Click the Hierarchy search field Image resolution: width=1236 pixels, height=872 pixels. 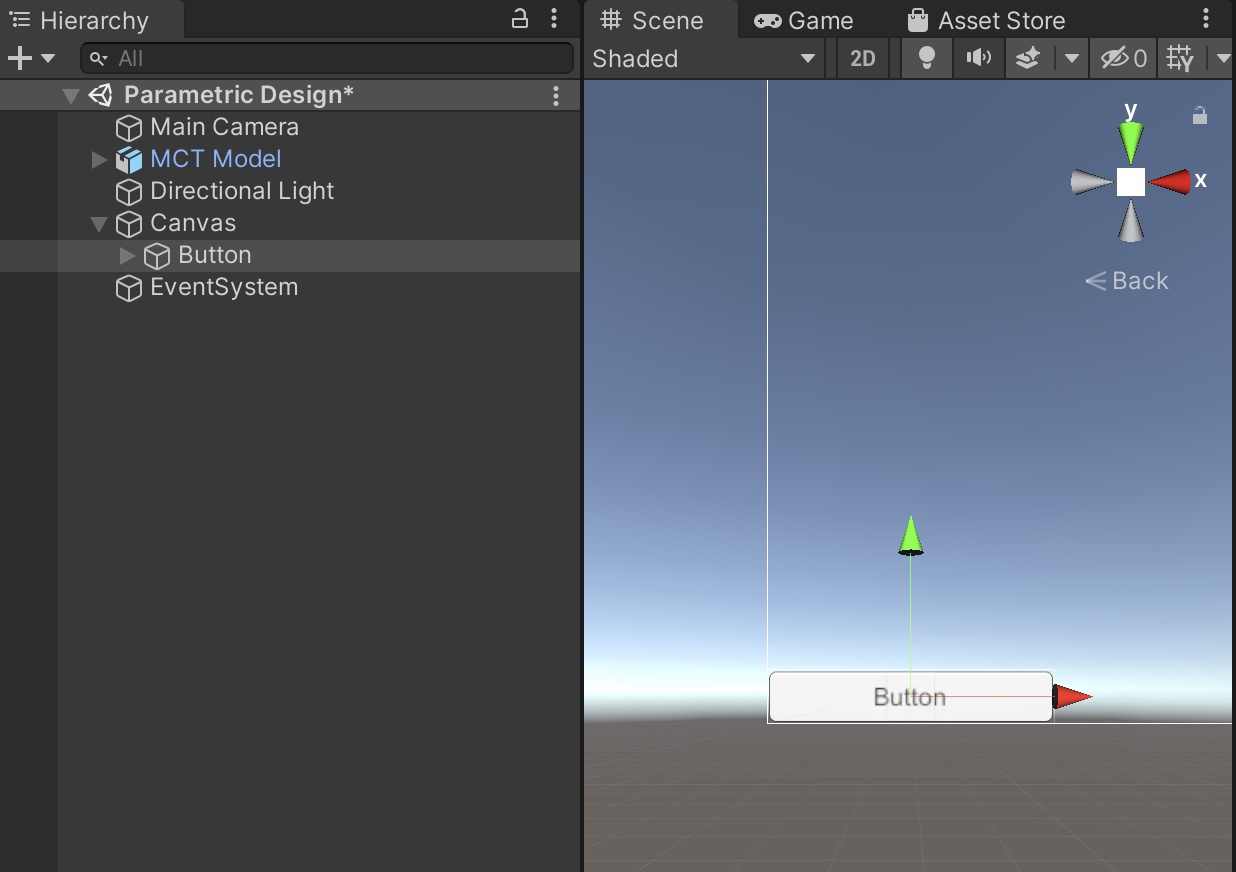(x=327, y=58)
